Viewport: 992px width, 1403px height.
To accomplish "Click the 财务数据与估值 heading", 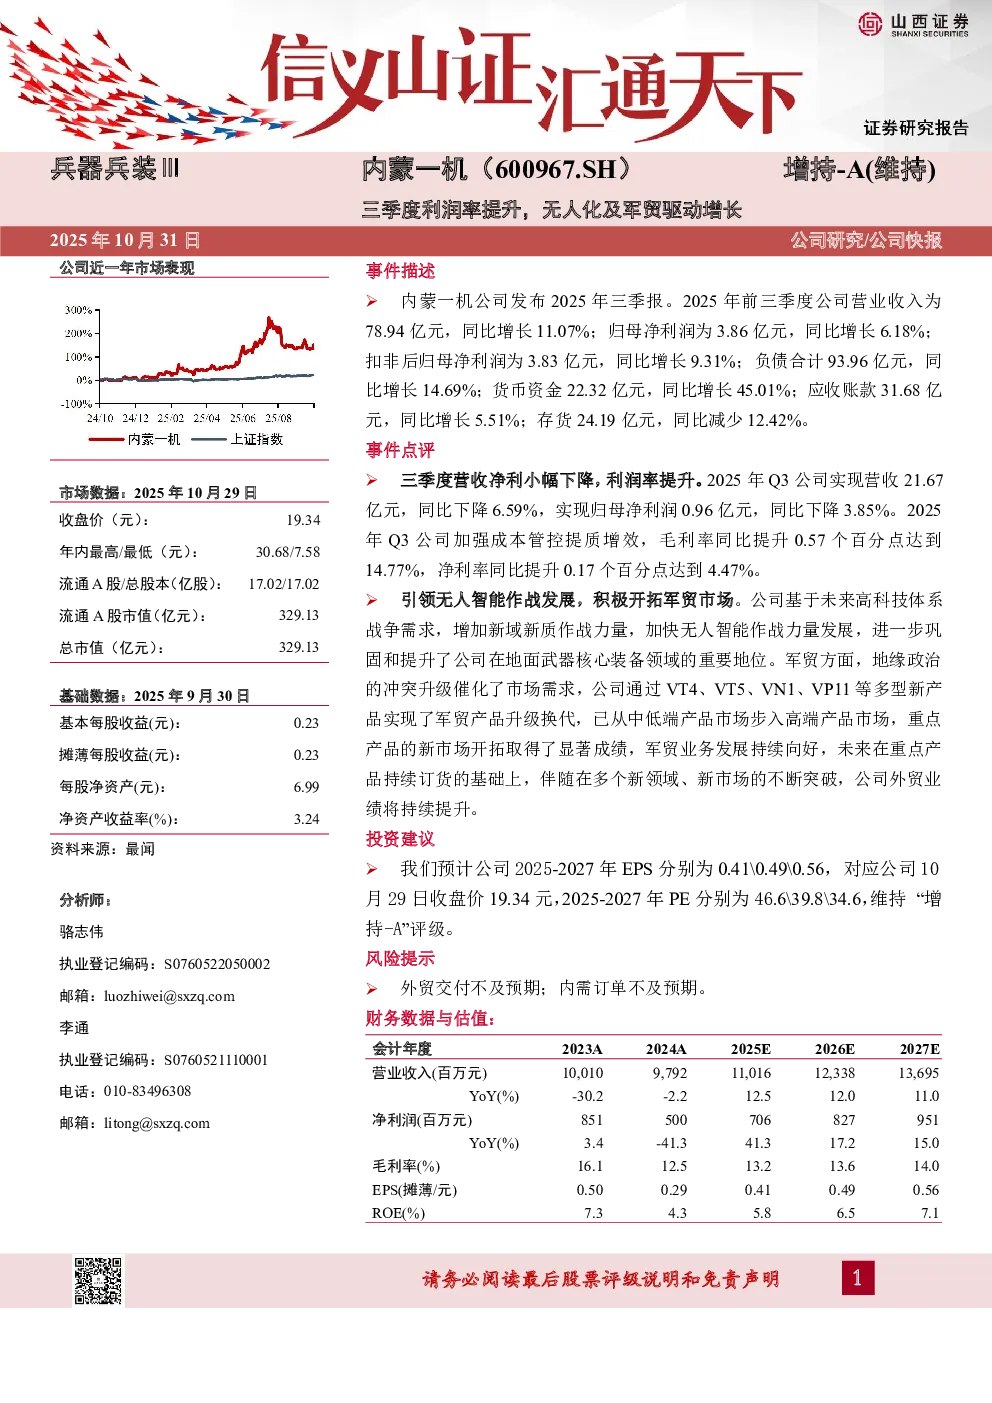I will tap(431, 1018).
